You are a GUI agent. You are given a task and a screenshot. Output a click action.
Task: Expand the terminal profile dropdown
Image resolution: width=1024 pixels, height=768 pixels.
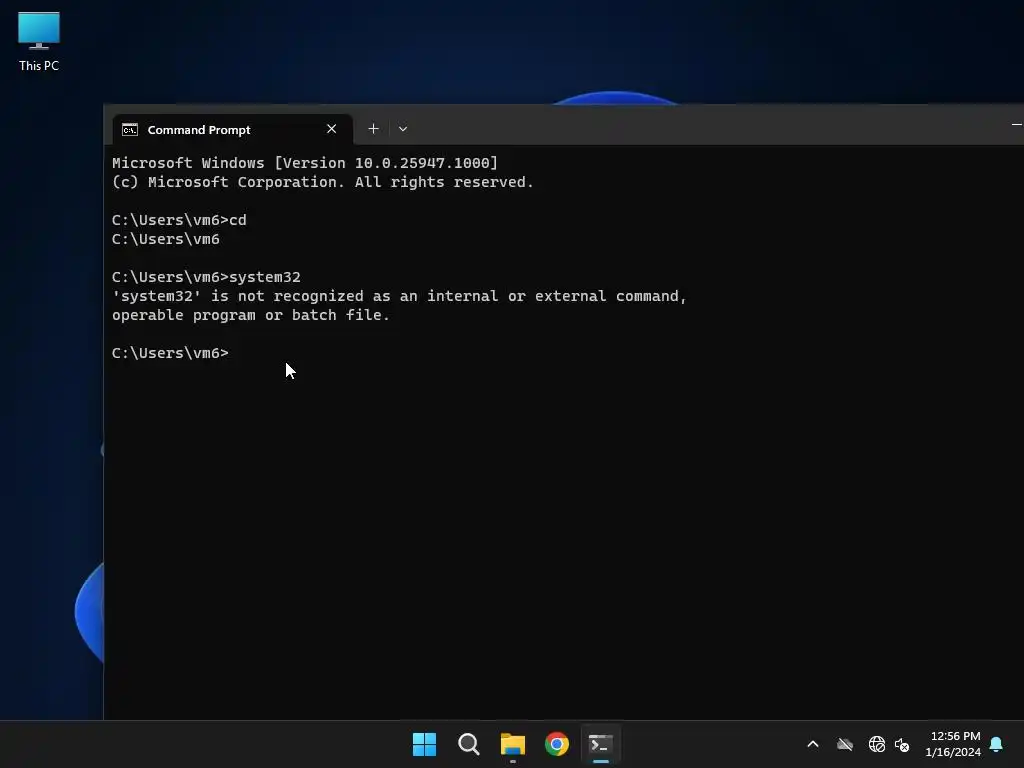(403, 129)
